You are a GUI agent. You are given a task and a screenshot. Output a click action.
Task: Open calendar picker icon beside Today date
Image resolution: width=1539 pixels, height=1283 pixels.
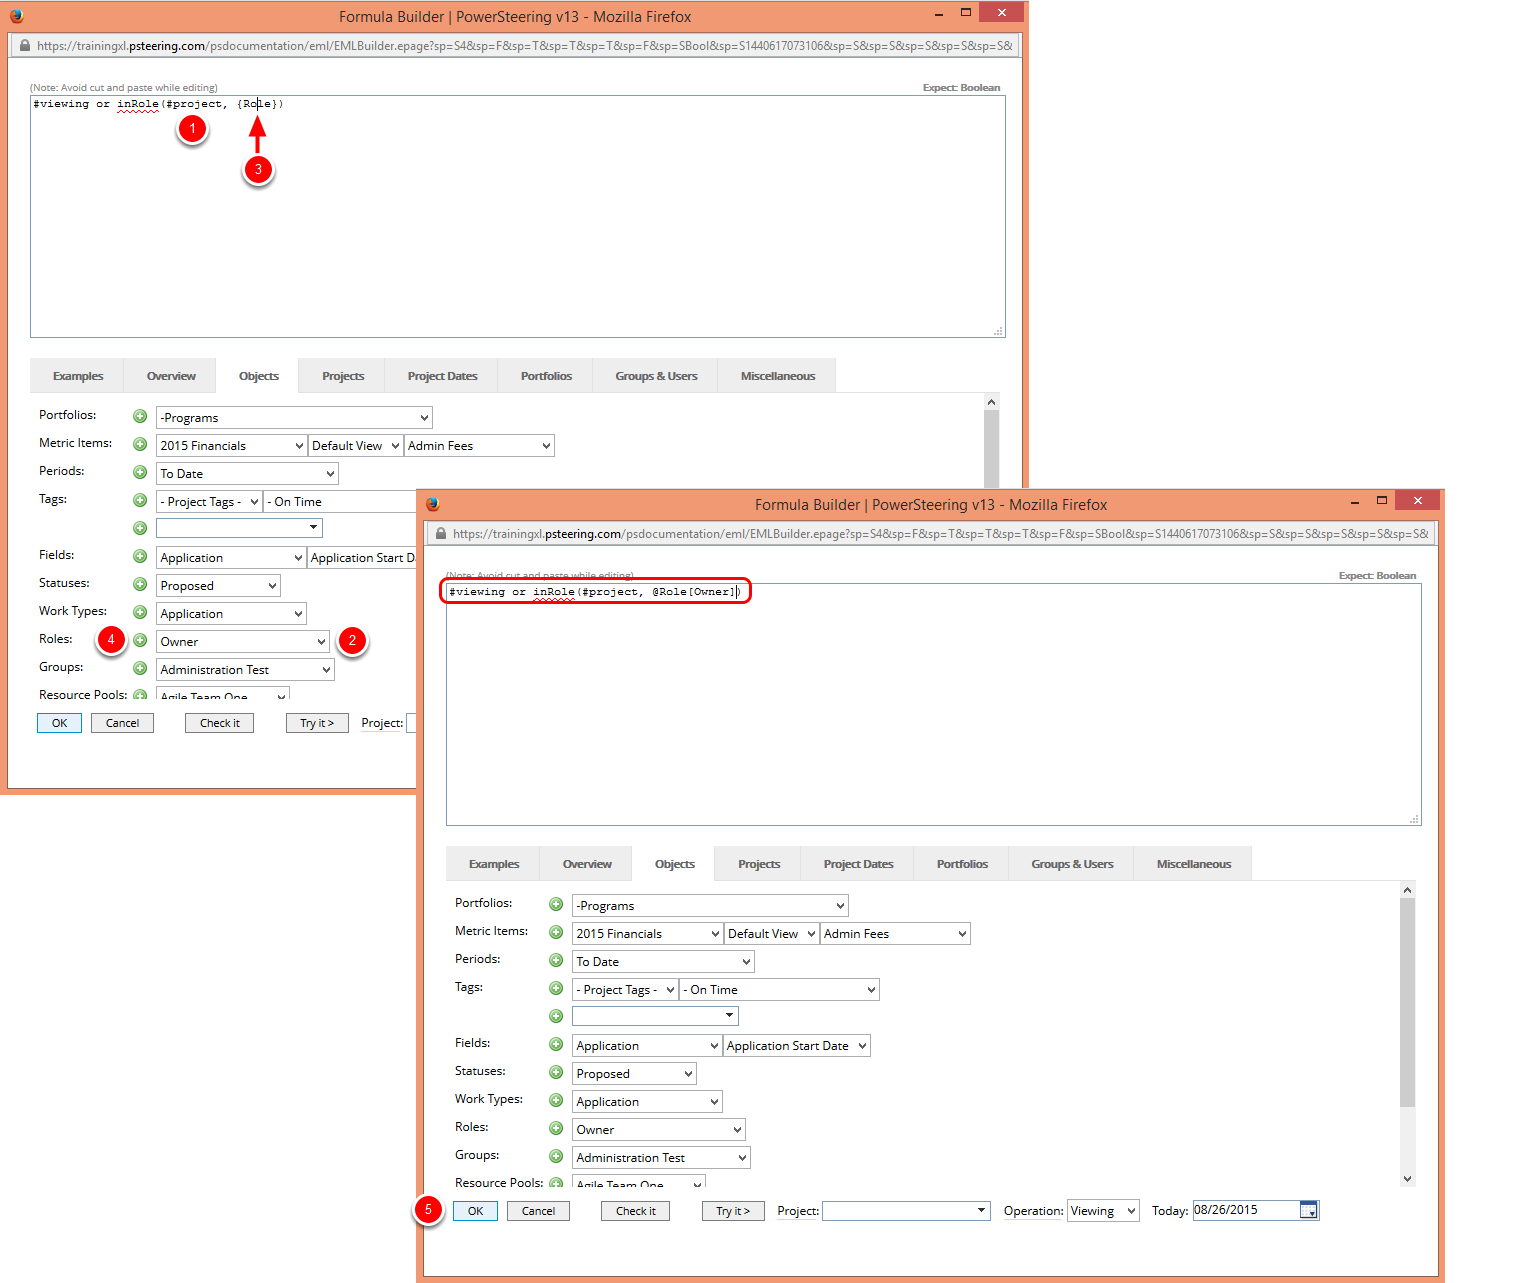click(1309, 1211)
